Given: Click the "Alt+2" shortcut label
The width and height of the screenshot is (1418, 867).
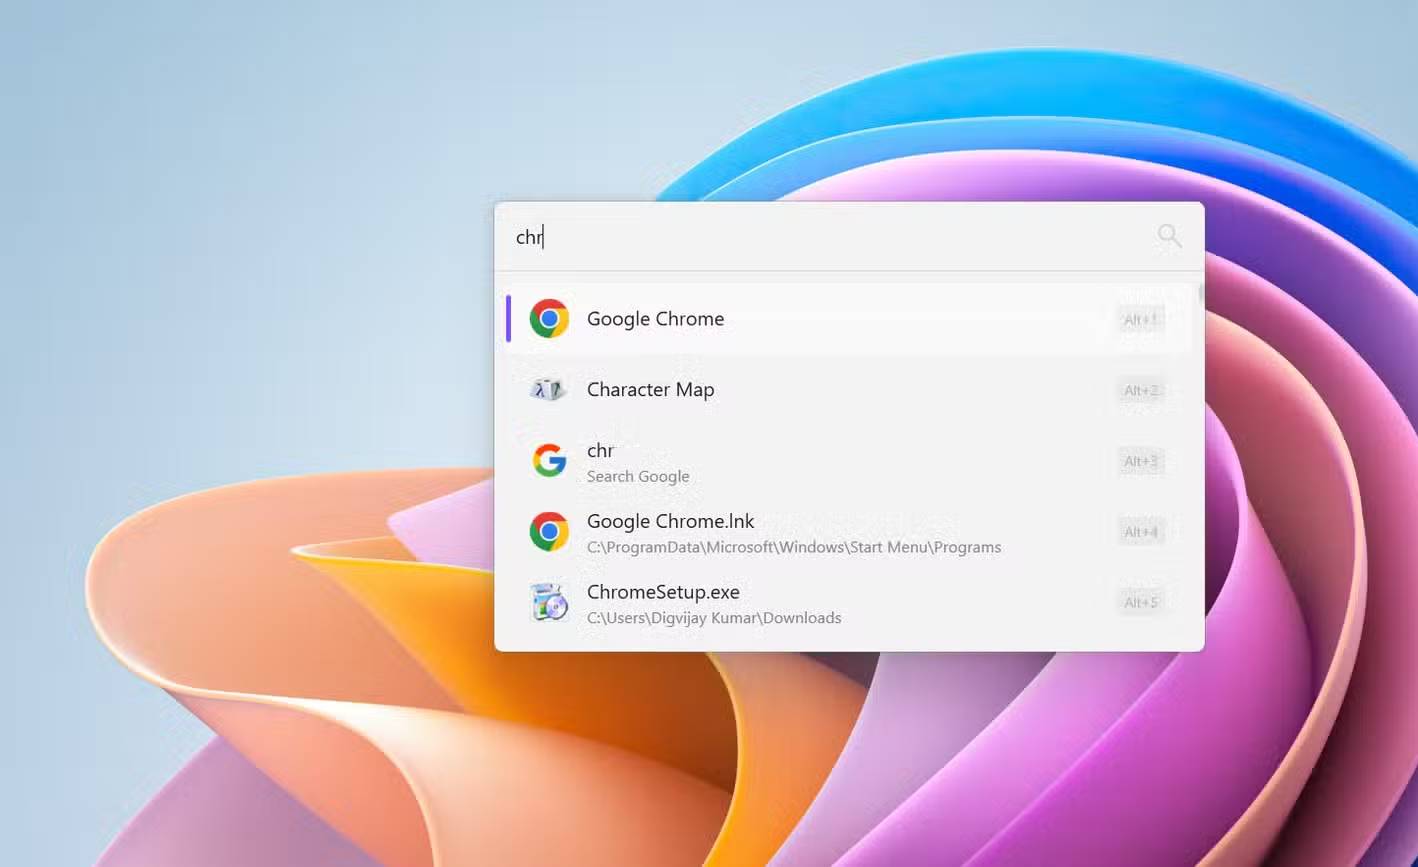Looking at the screenshot, I should (1141, 390).
